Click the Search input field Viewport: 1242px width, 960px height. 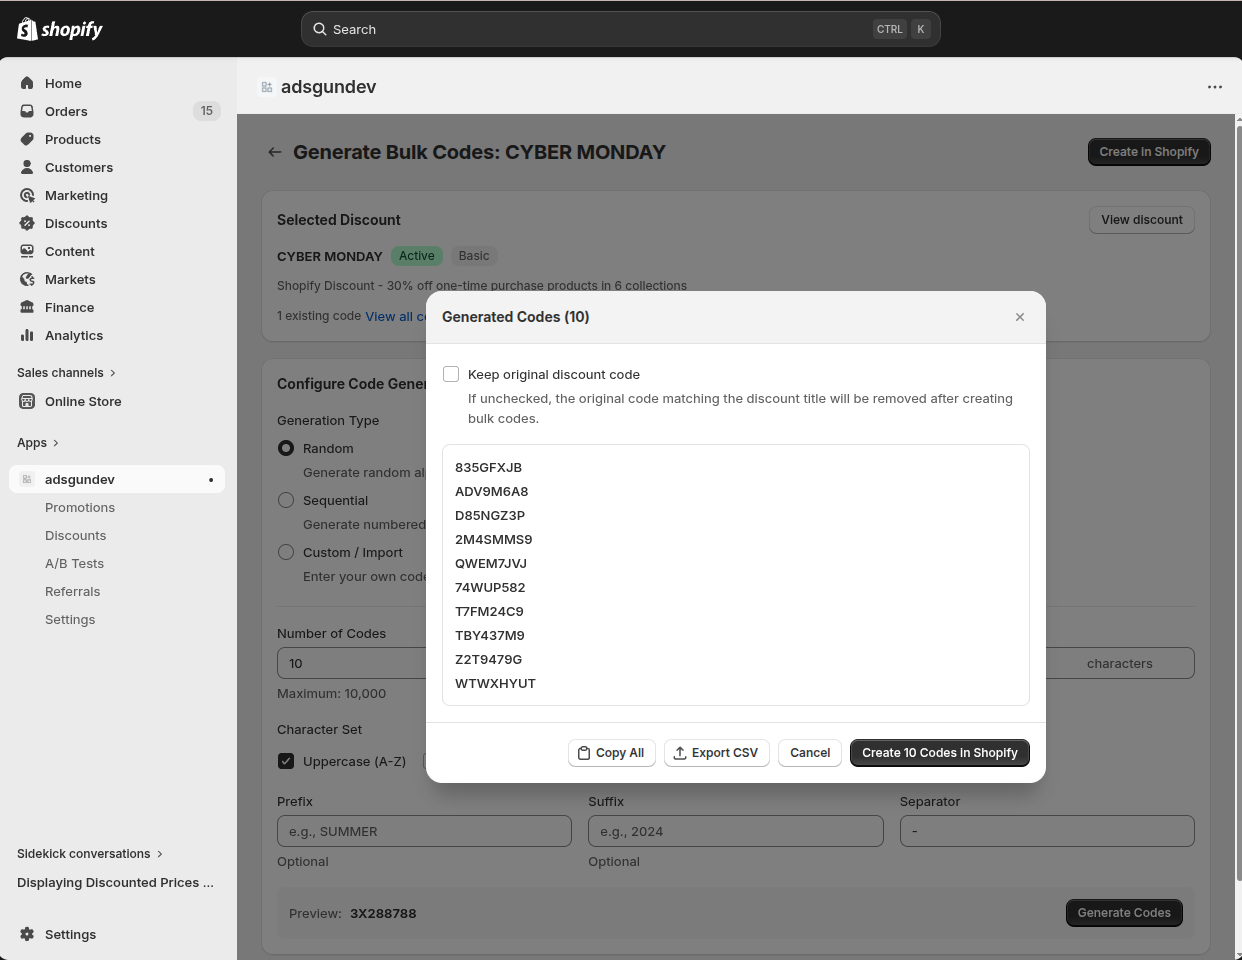pyautogui.click(x=600, y=29)
